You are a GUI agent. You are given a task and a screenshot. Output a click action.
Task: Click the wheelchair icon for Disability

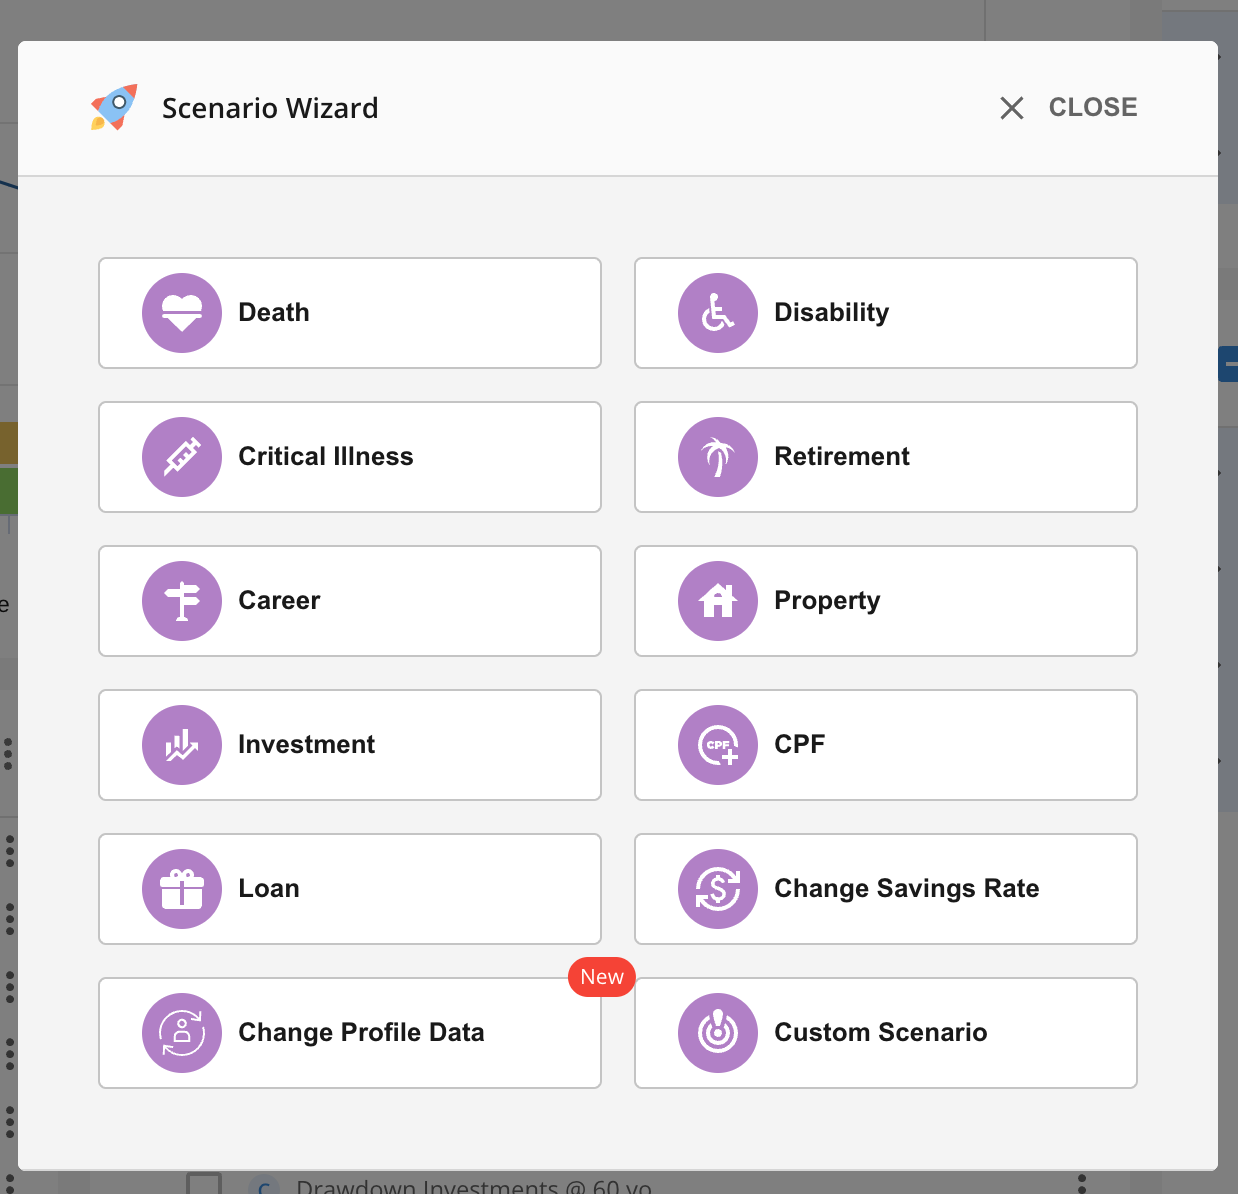718,313
